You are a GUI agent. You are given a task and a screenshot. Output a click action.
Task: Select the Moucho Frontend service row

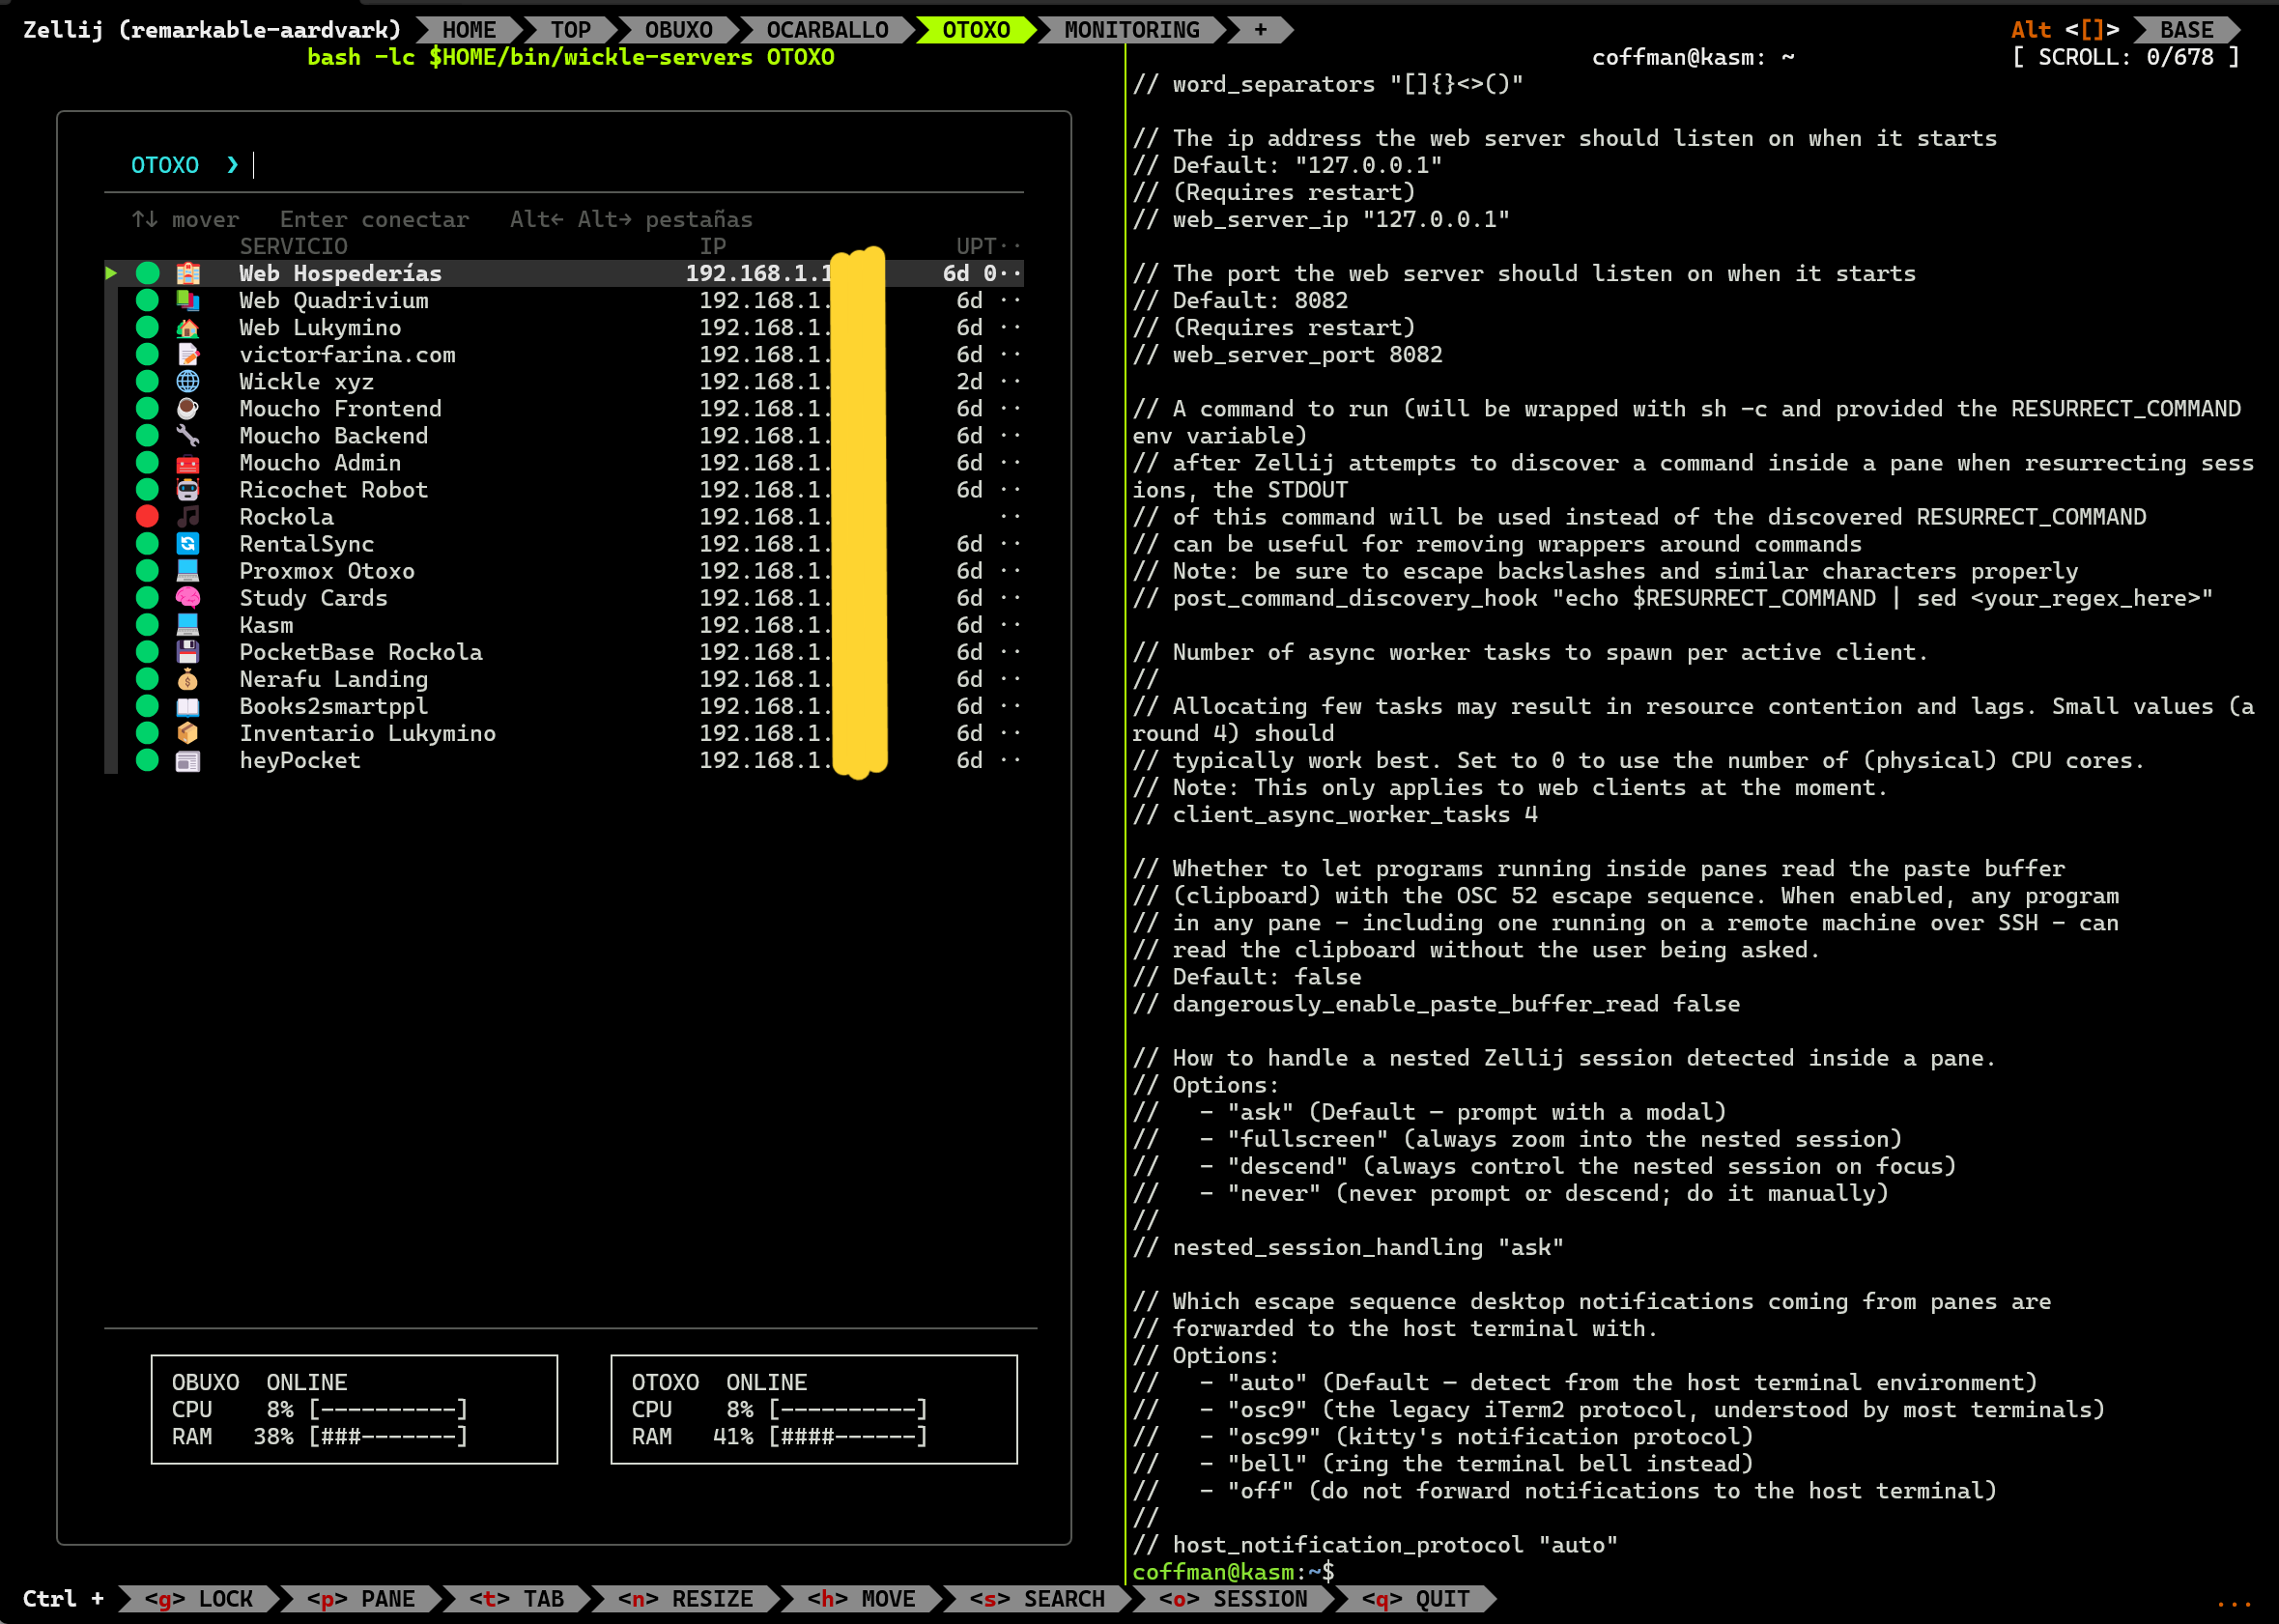pos(564,408)
